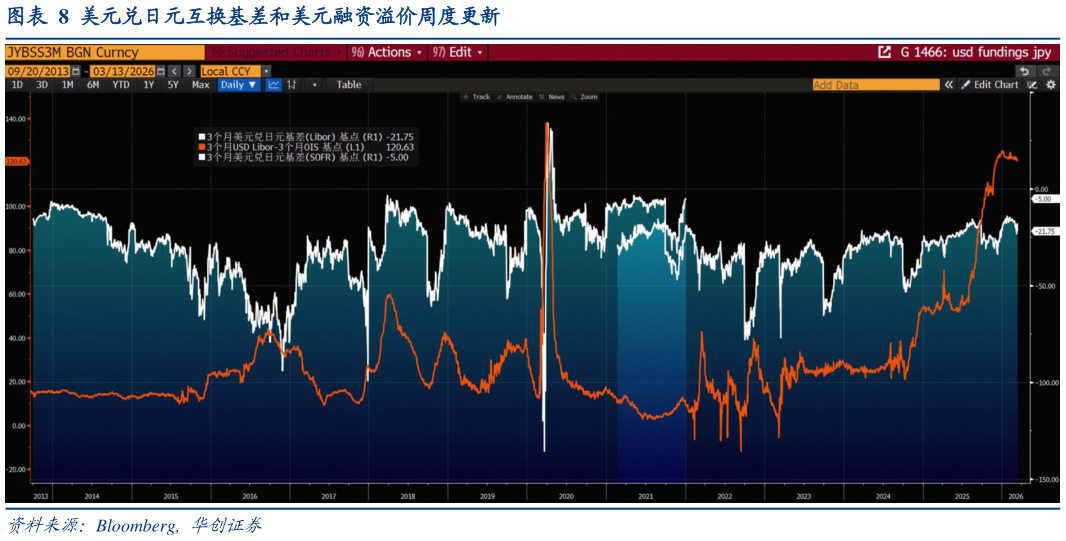This screenshot has height=541, width=1066.
Task: Click the pop-out icon beside G 1466
Action: (884, 52)
